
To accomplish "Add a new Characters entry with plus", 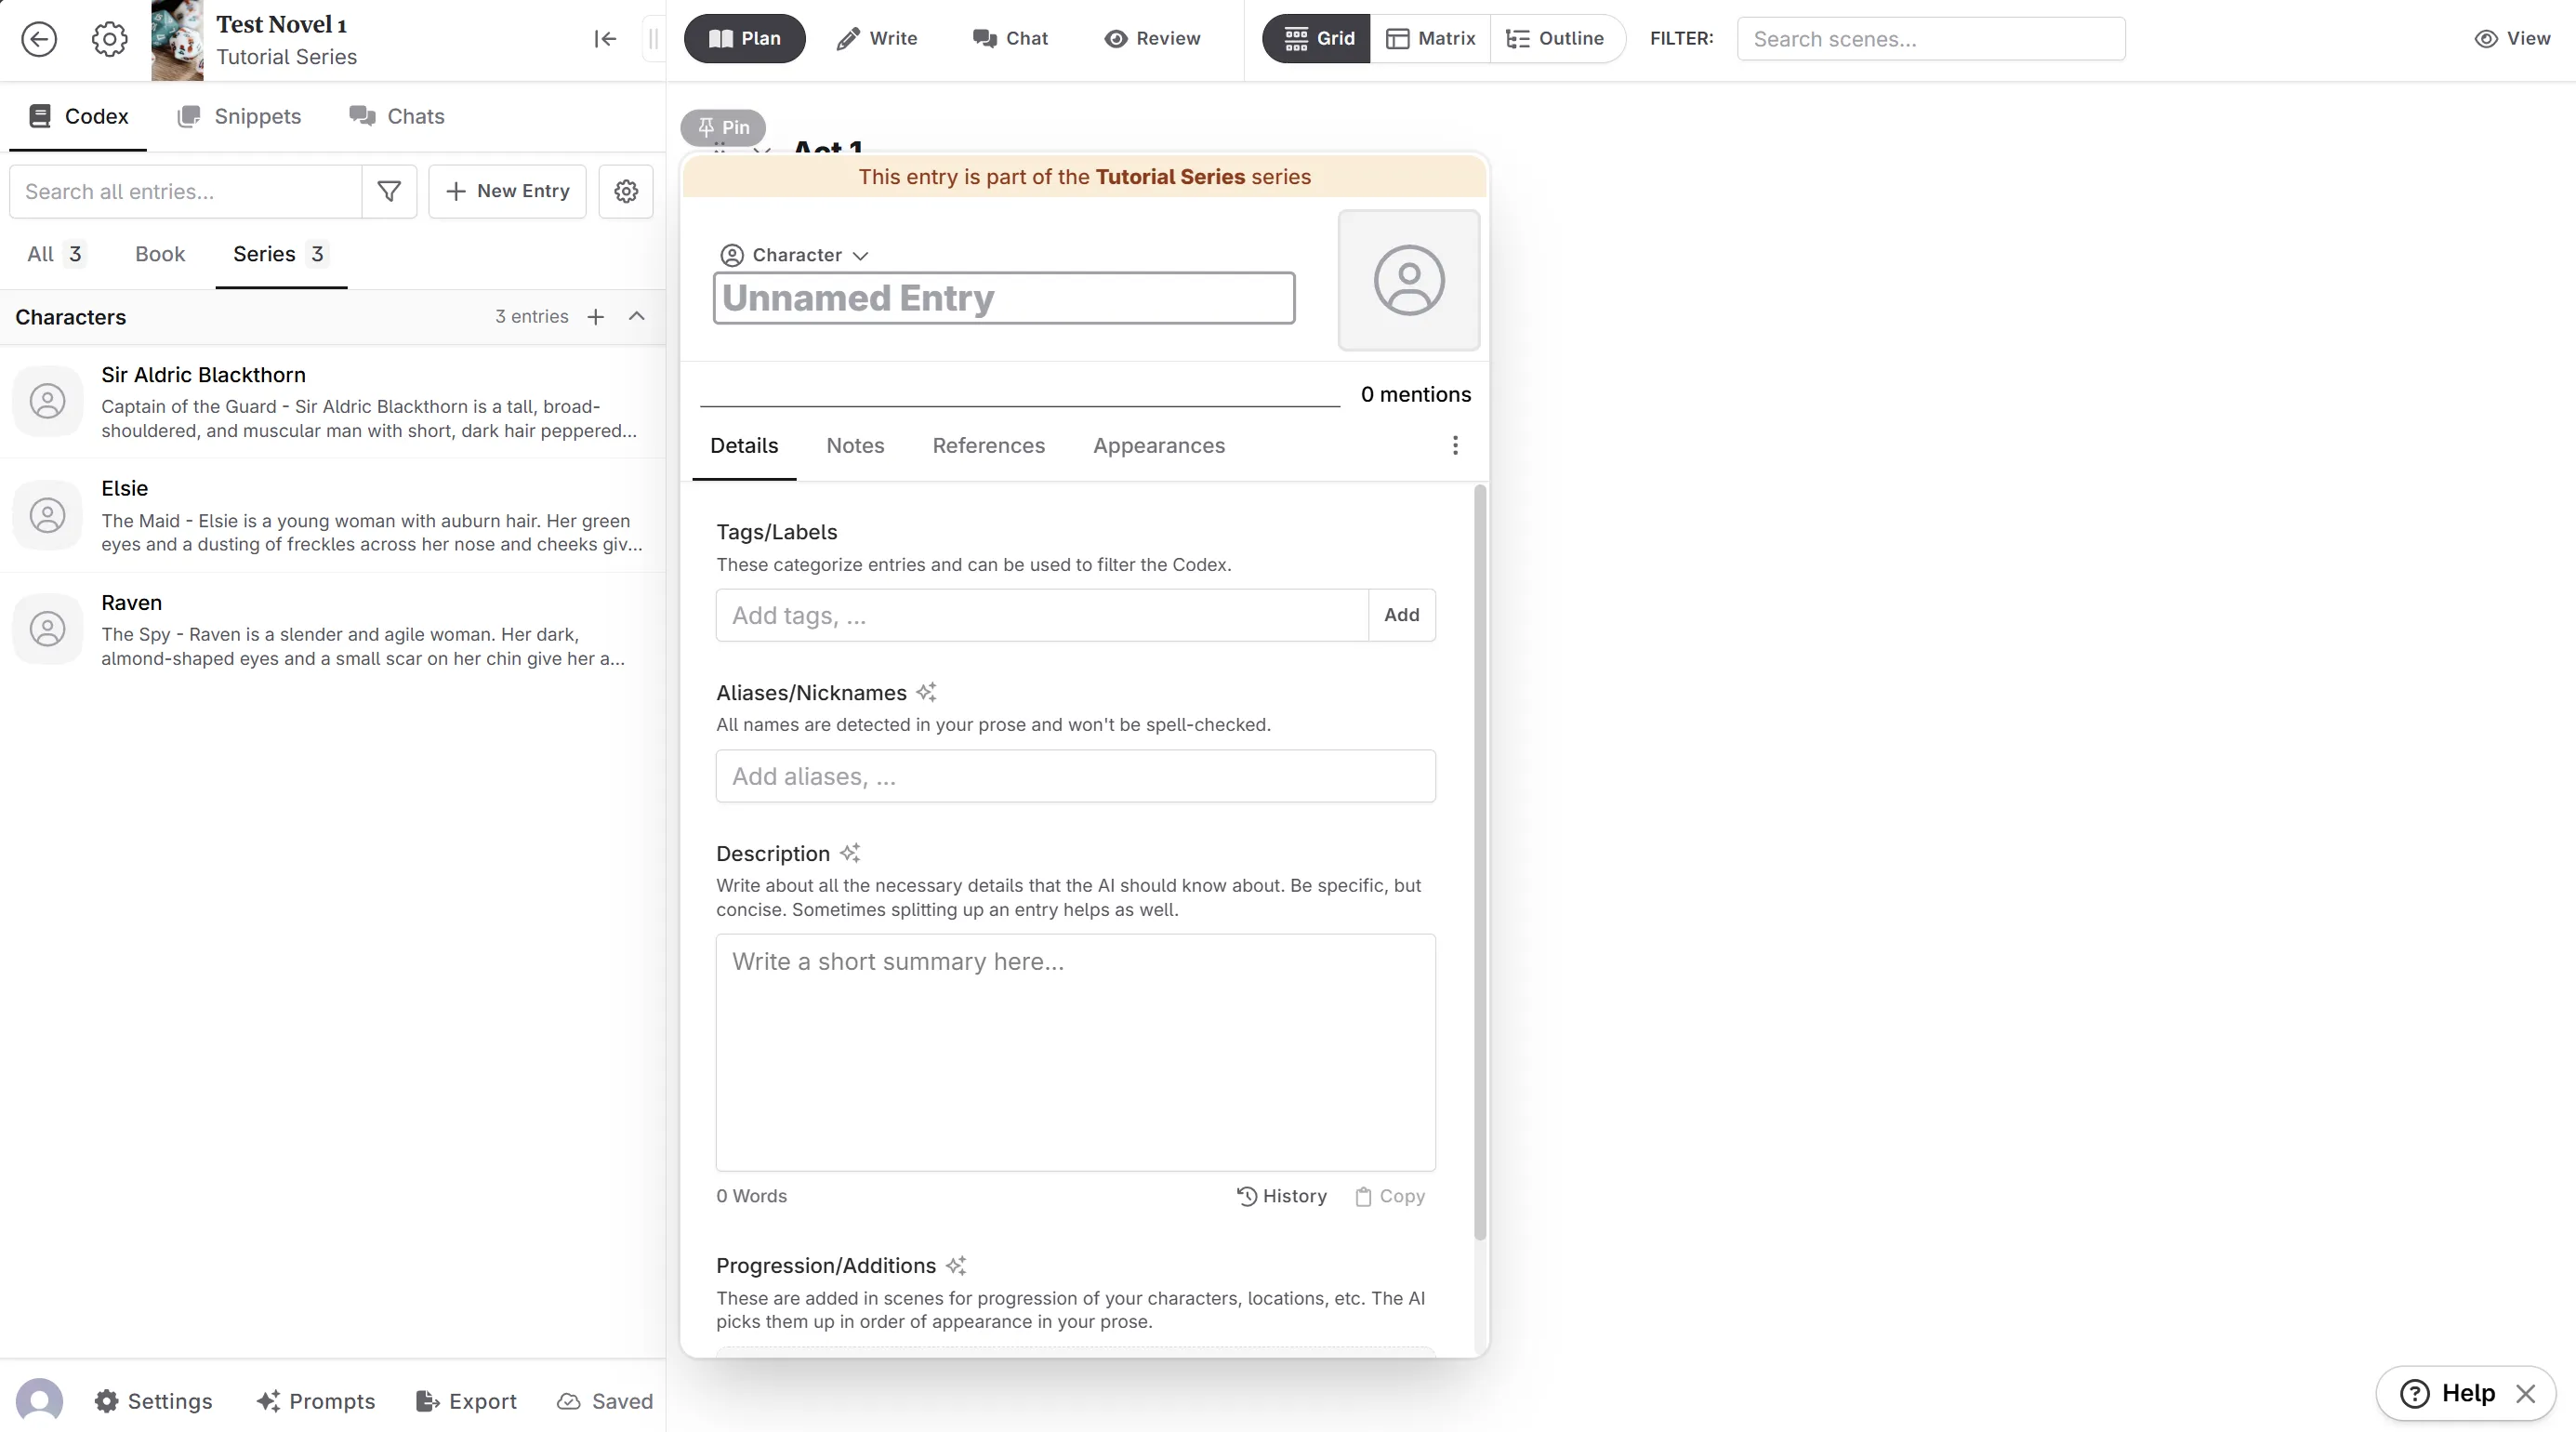I will click(596, 317).
